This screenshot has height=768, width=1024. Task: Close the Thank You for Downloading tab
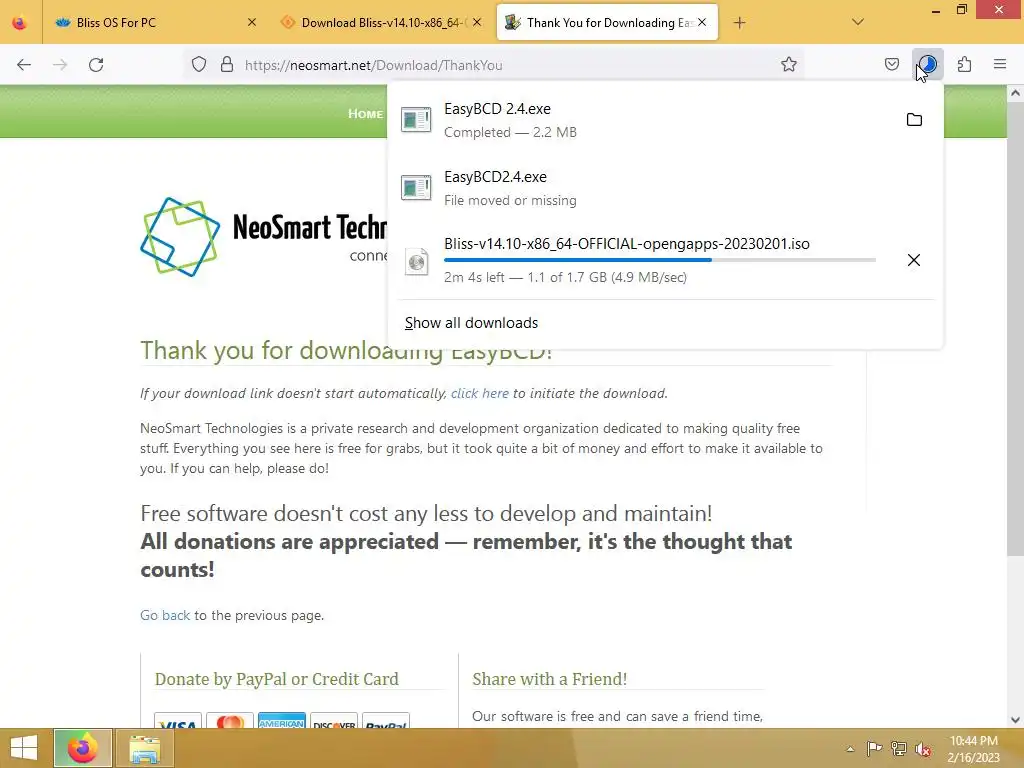(x=702, y=22)
